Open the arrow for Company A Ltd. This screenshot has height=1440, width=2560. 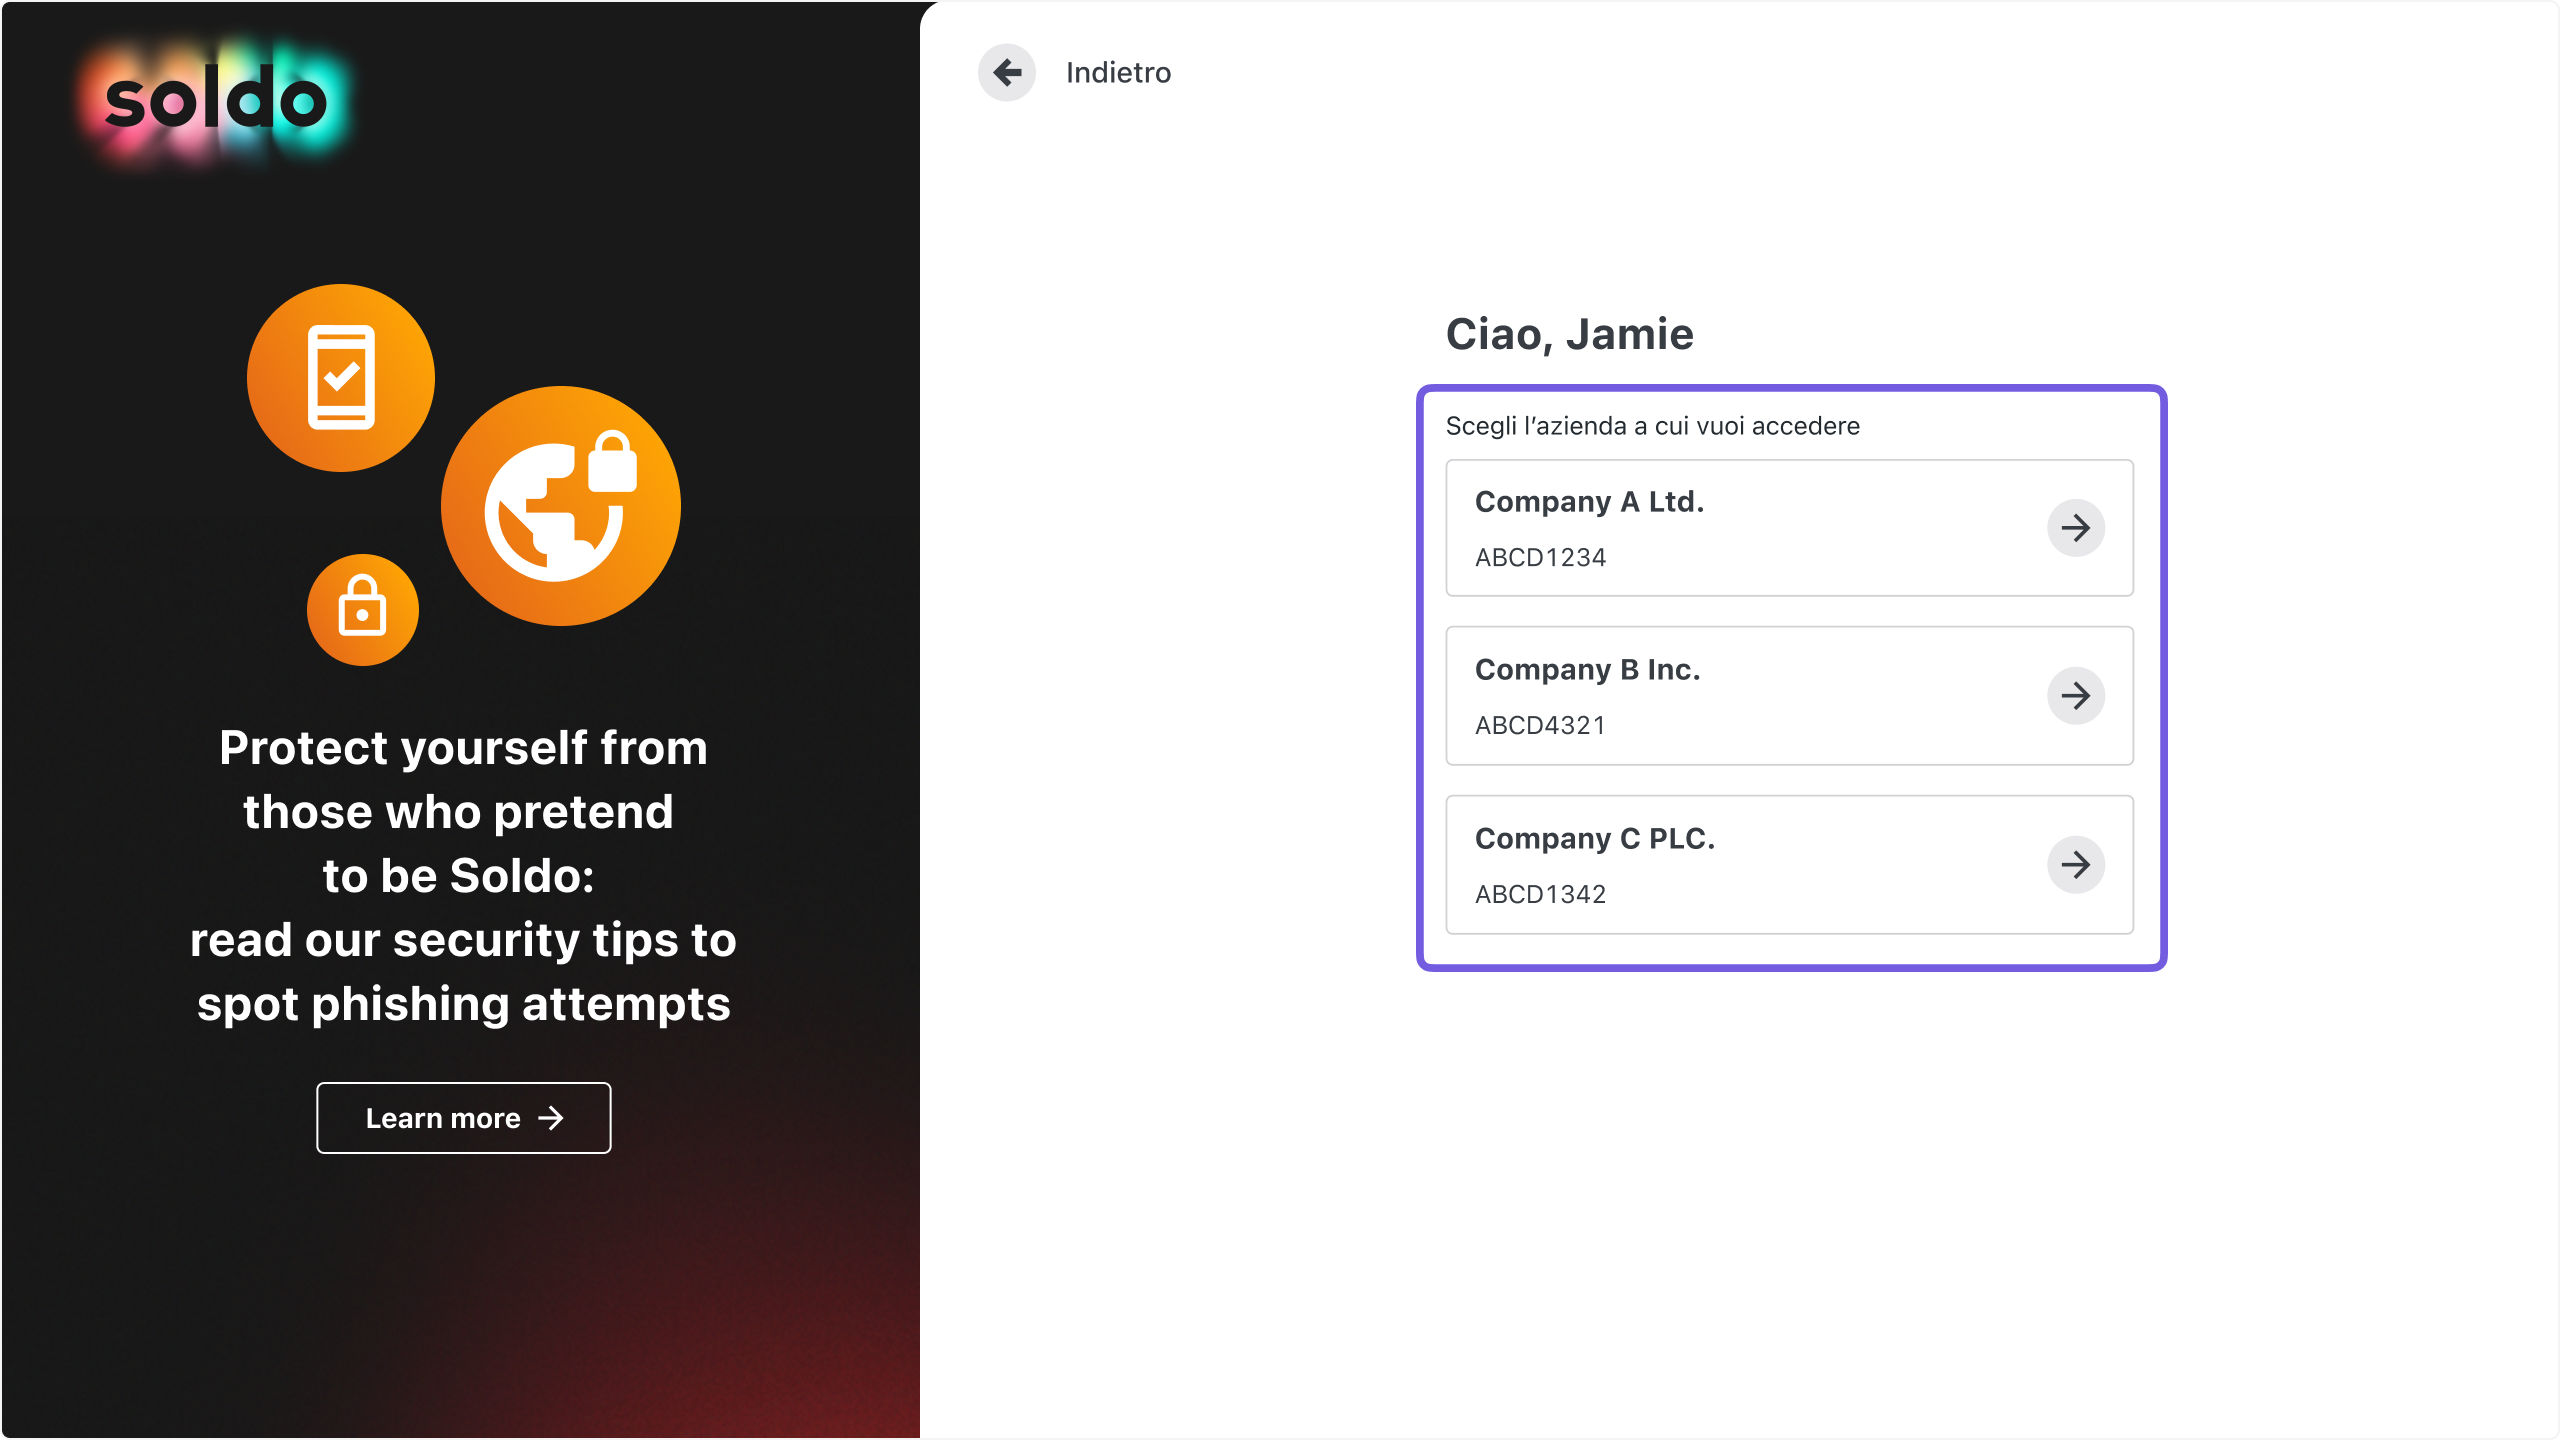(x=2076, y=528)
